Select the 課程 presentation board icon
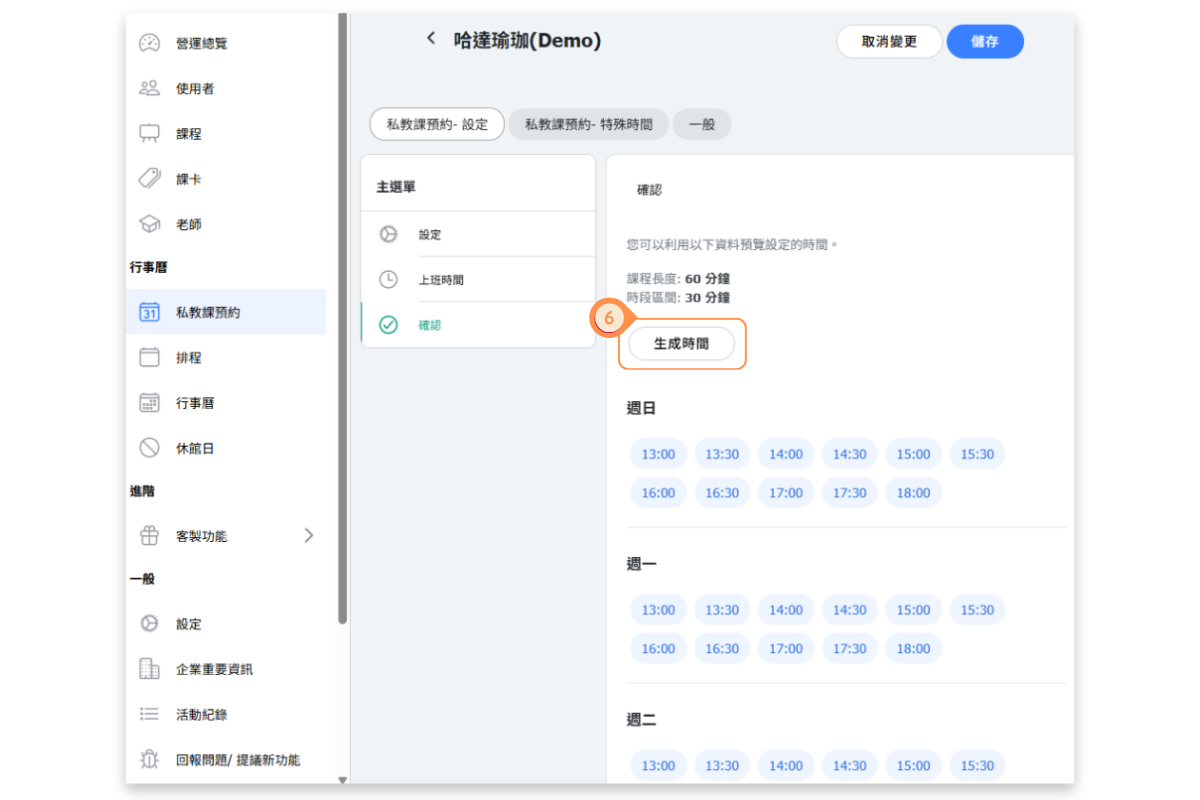The width and height of the screenshot is (1200, 800). (149, 133)
